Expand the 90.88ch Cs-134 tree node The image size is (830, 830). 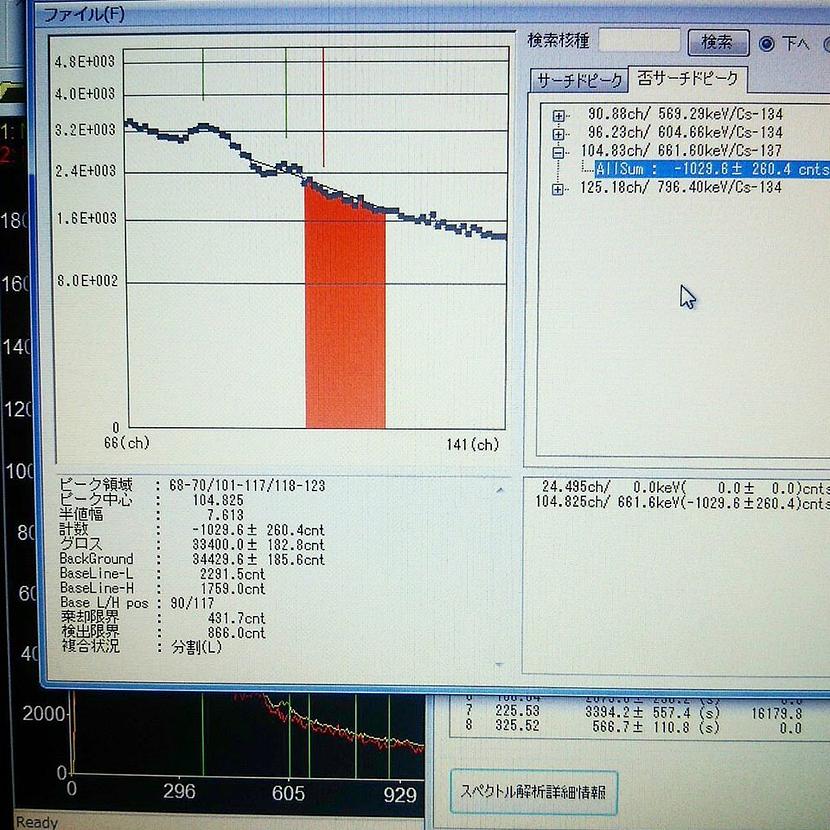[x=559, y=114]
